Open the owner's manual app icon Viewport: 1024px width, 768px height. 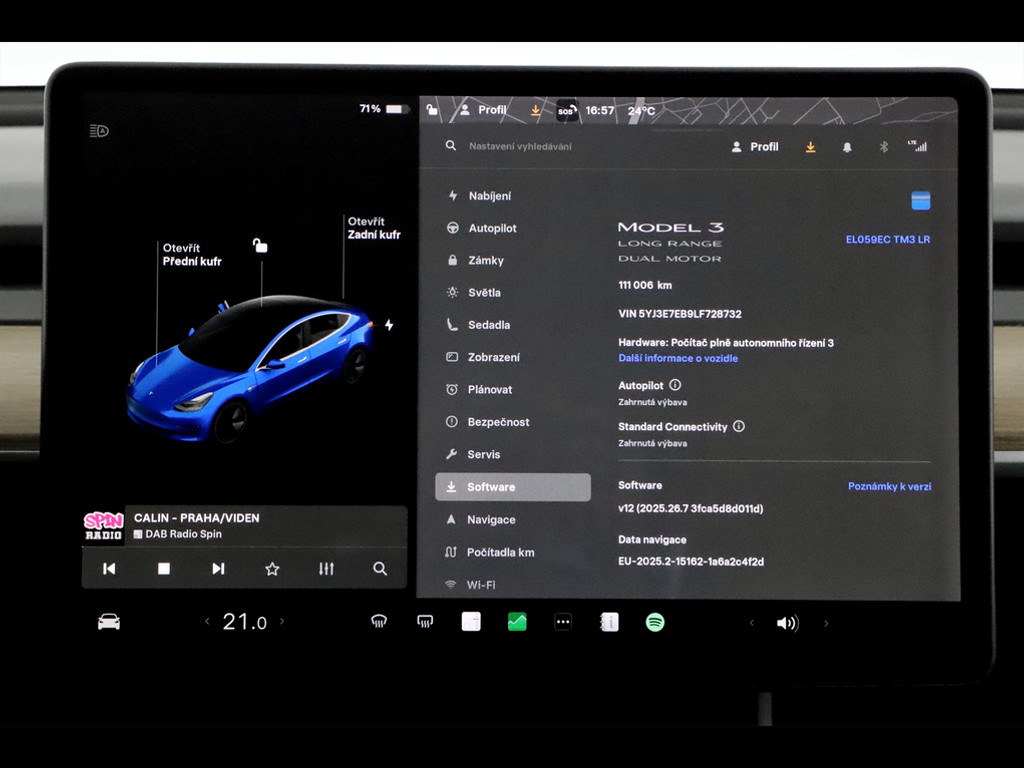click(x=609, y=622)
